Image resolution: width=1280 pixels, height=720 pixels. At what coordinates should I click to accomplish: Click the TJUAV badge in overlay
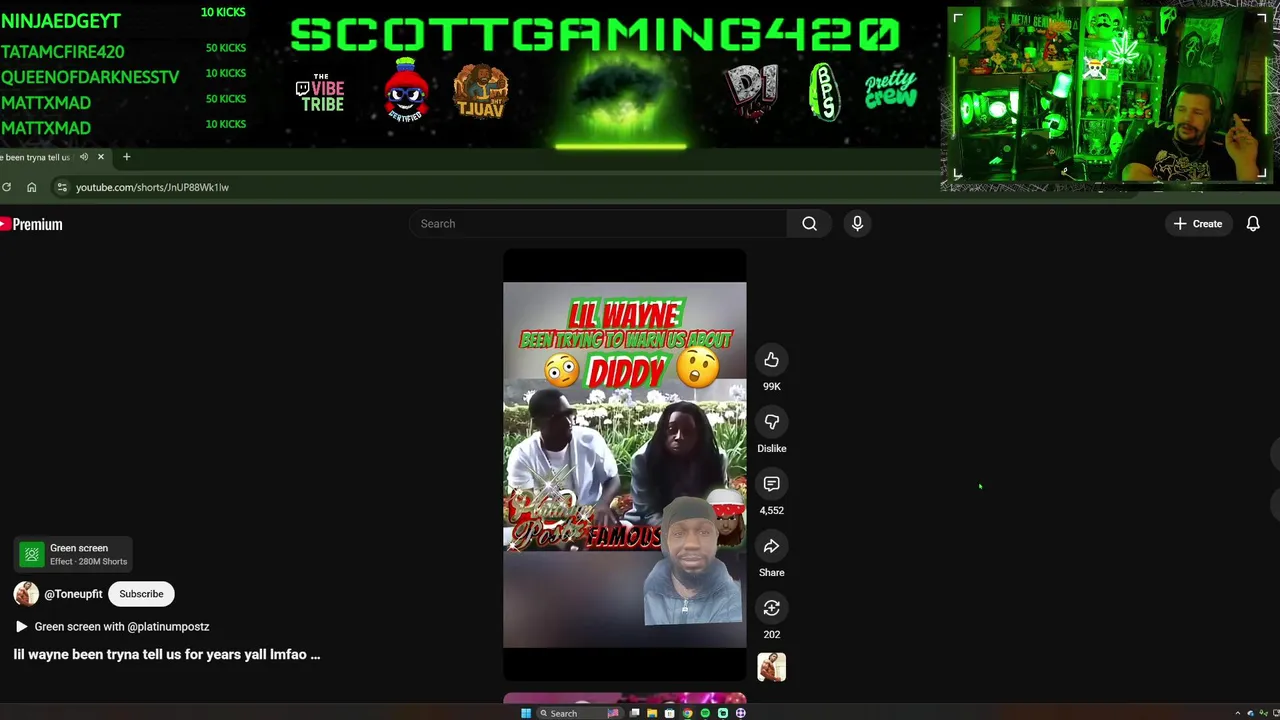coord(480,92)
